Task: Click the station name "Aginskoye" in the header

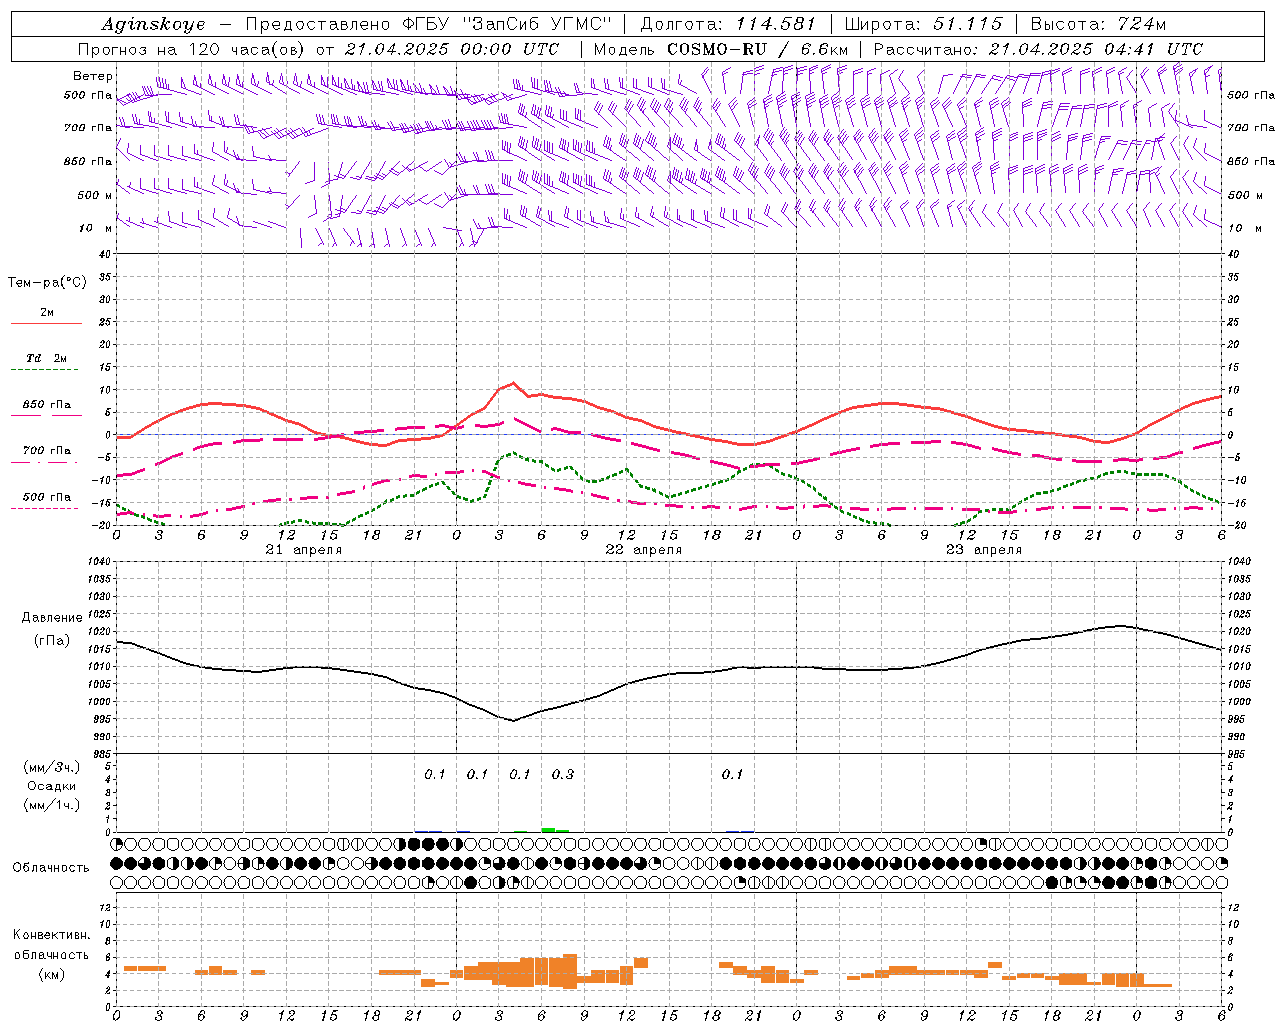Action: [153, 24]
